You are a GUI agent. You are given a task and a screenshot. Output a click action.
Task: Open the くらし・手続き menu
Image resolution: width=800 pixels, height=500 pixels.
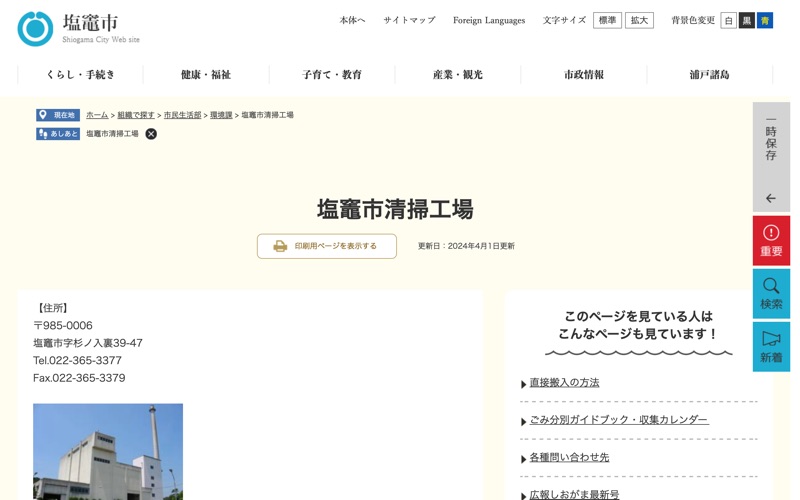(x=81, y=74)
